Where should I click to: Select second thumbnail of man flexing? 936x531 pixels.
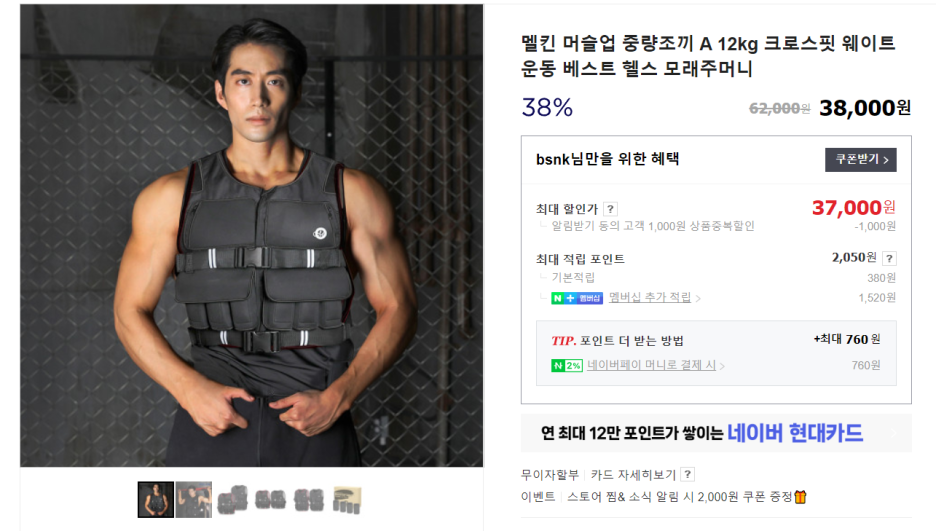pos(194,499)
